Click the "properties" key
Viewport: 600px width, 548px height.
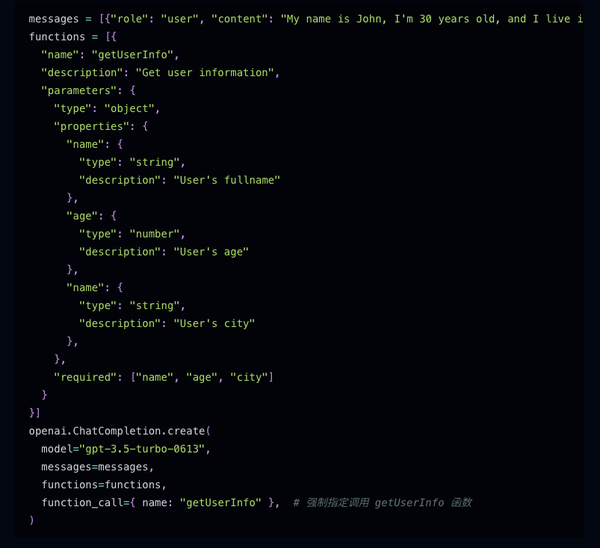pos(91,126)
